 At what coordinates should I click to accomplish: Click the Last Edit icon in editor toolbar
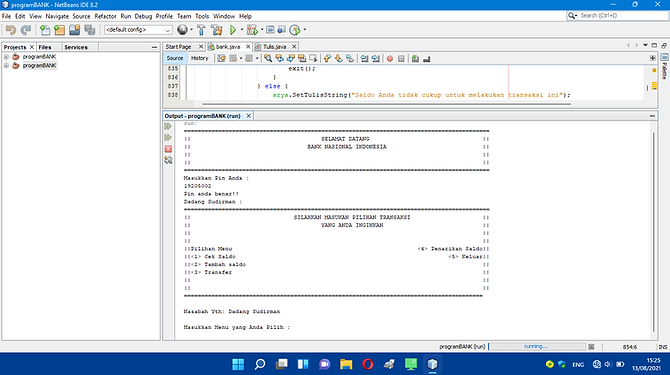[221, 59]
